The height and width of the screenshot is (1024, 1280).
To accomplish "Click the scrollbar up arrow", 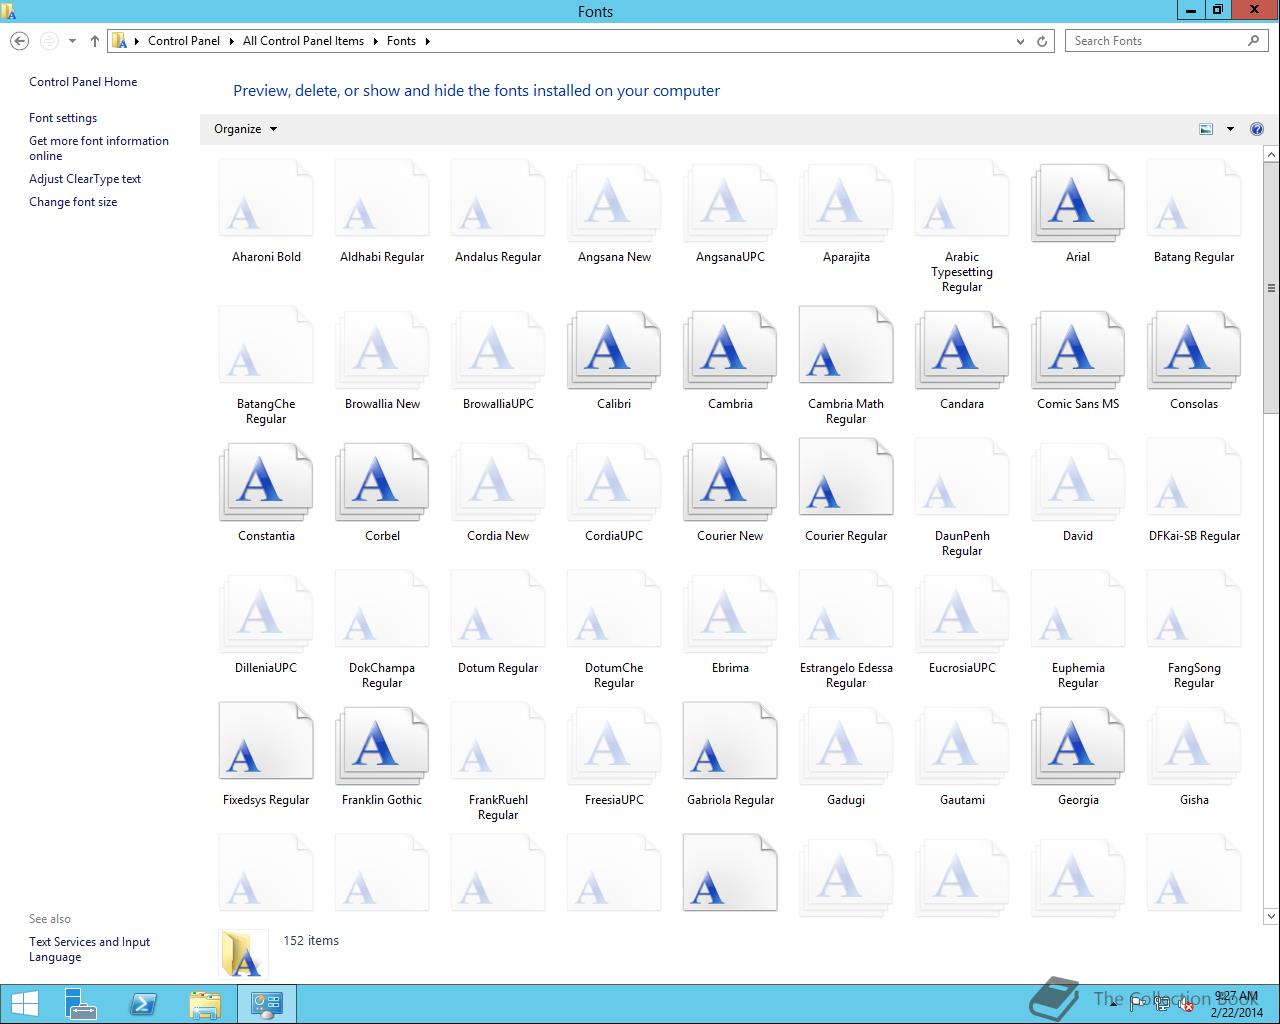I will click(x=1272, y=154).
